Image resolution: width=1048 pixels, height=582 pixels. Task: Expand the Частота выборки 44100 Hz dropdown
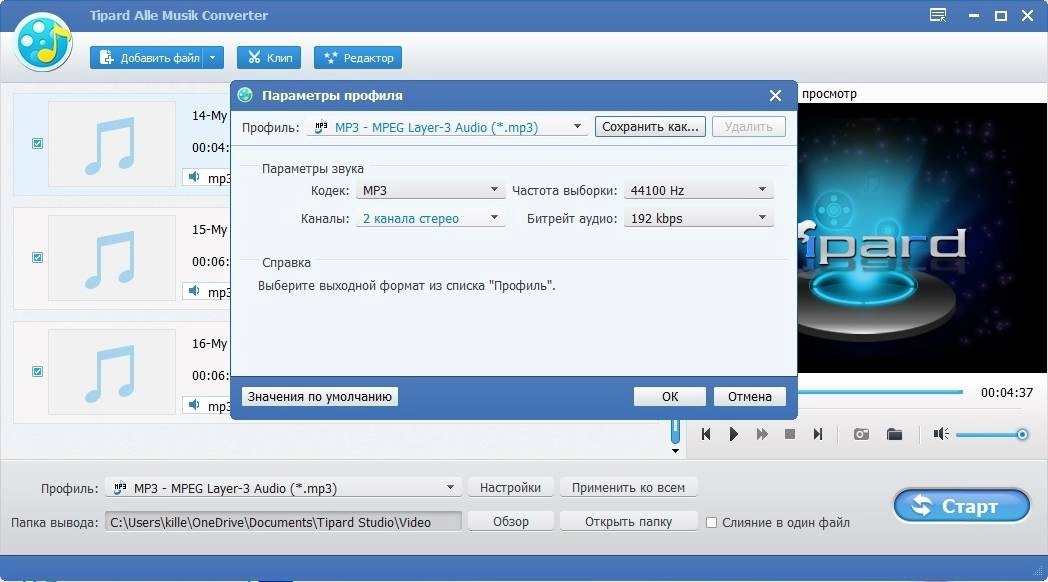coord(698,190)
